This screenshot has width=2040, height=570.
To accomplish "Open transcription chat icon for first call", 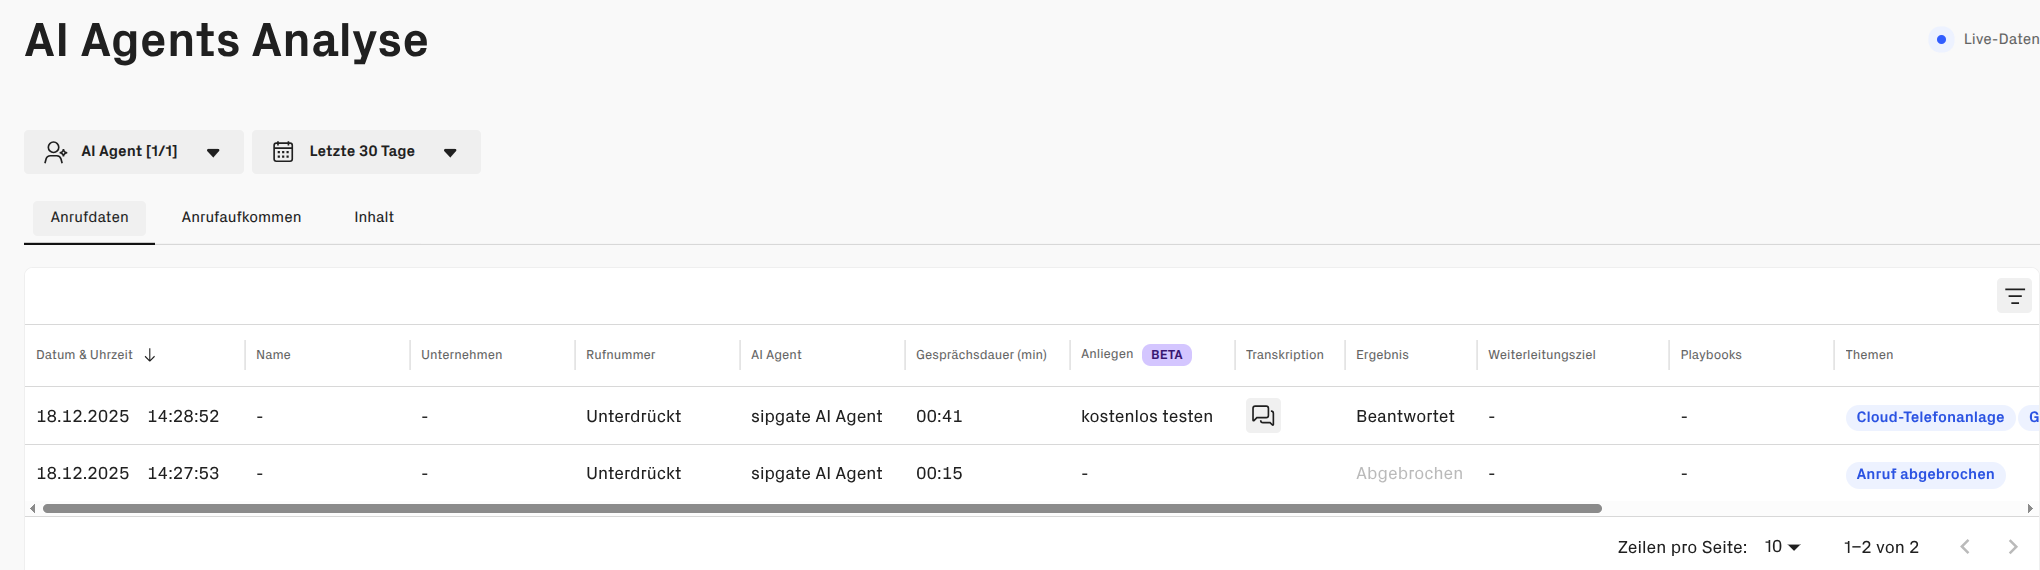I will [1263, 415].
